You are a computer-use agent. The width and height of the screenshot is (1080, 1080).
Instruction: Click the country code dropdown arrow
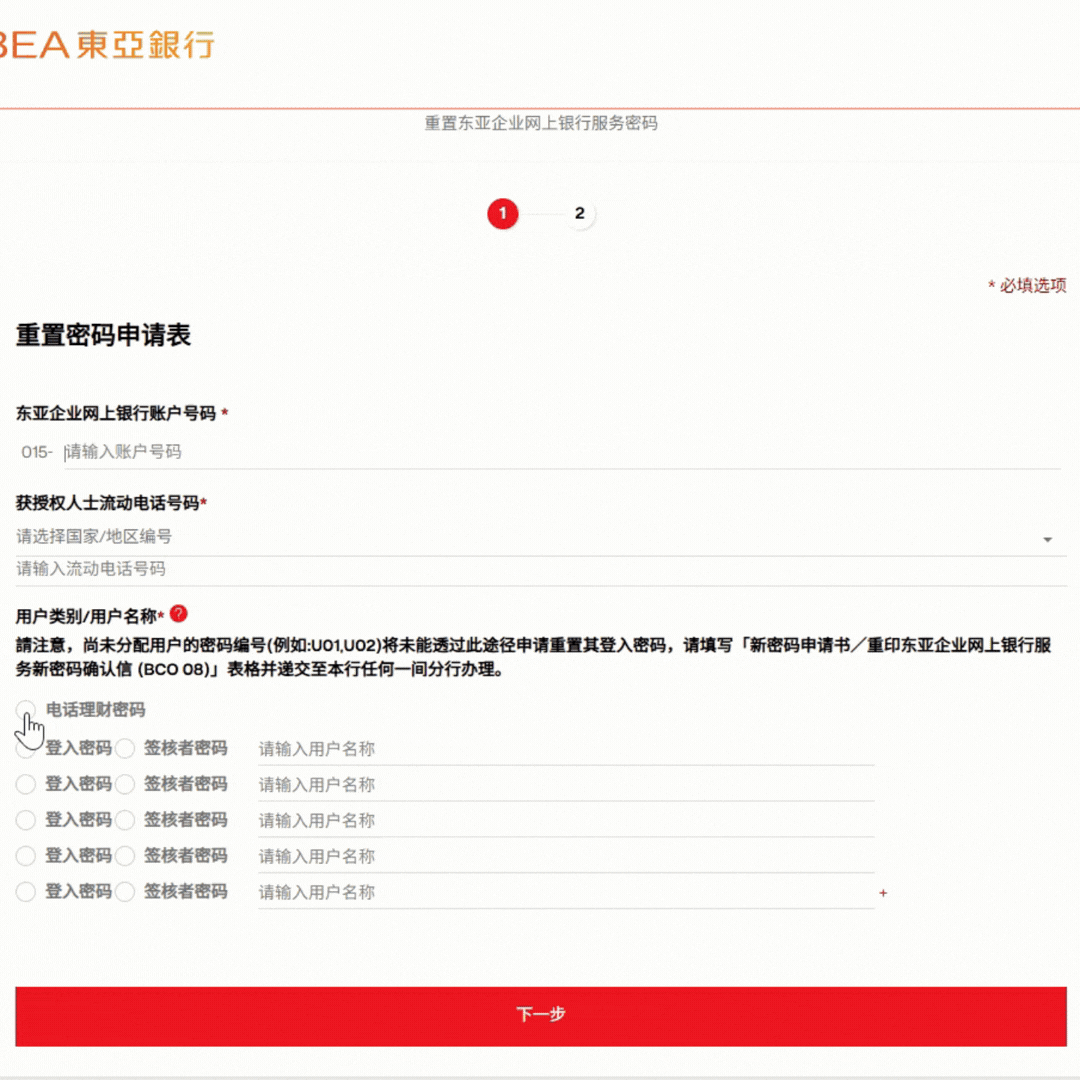(x=1047, y=539)
